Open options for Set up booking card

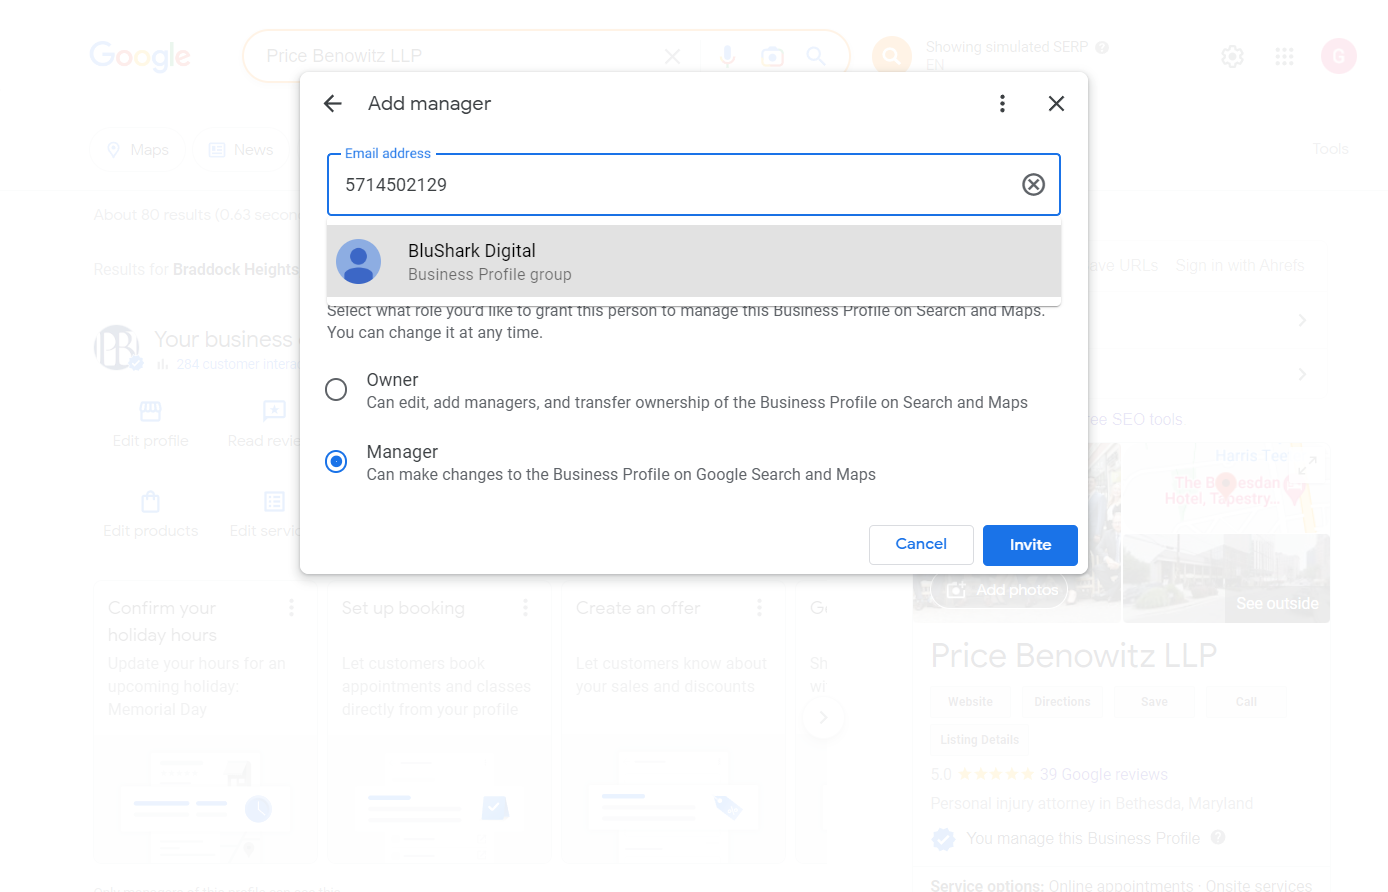(525, 608)
